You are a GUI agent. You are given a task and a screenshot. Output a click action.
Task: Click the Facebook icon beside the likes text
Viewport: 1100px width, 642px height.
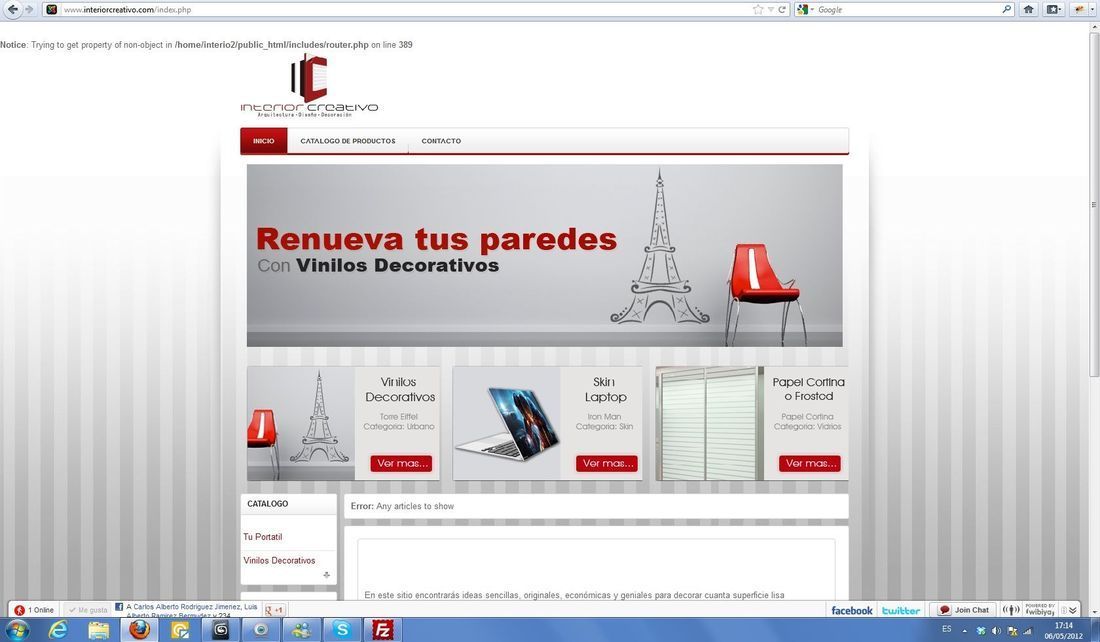coord(119,607)
